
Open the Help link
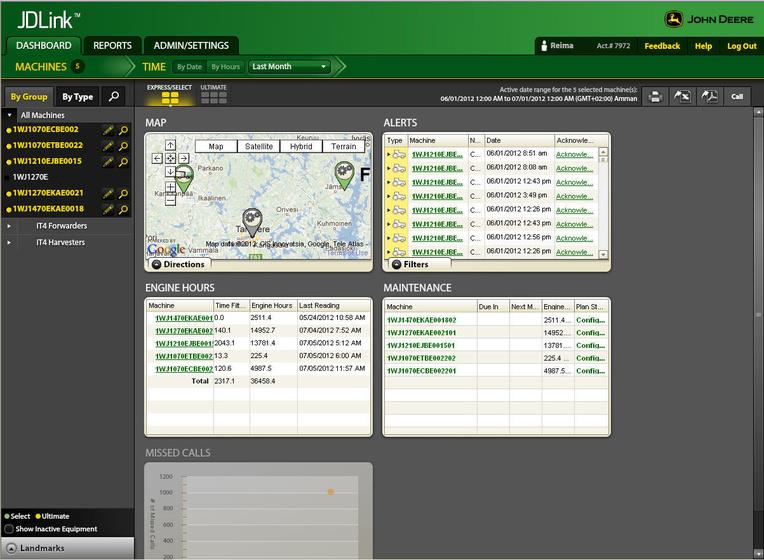click(x=703, y=46)
